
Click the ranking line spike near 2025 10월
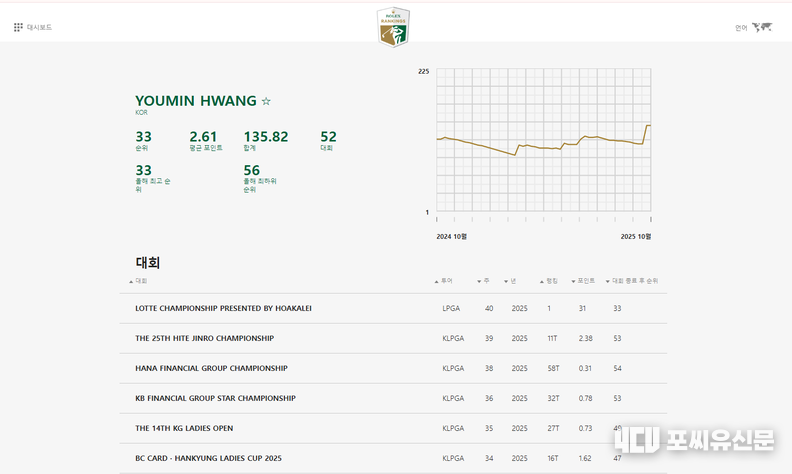[x=646, y=126]
